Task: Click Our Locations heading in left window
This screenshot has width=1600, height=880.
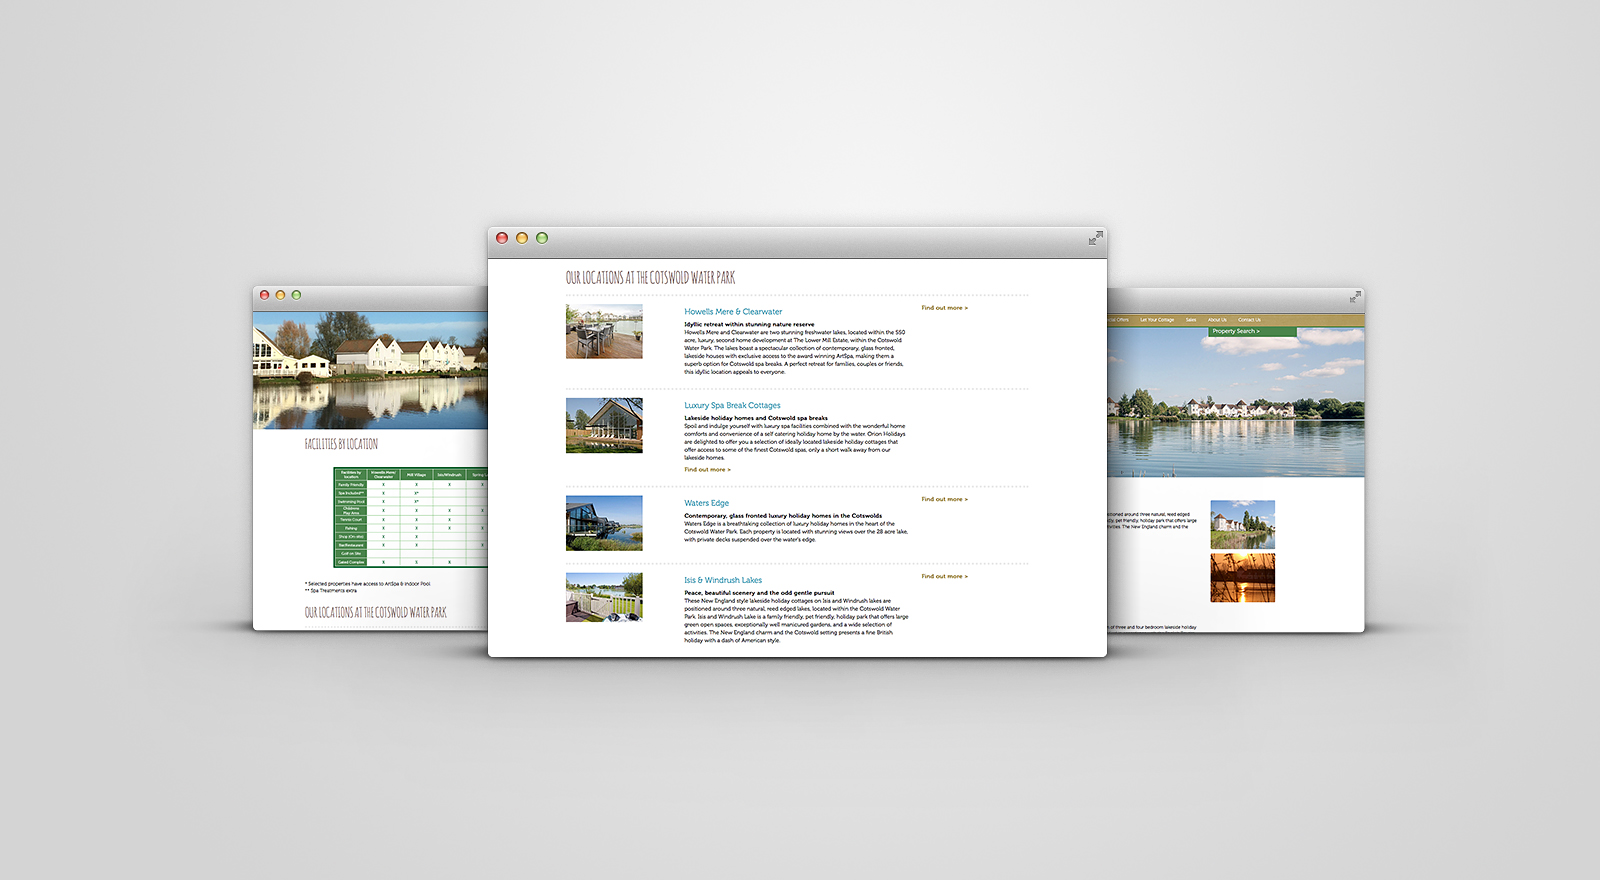Action: click(x=375, y=612)
